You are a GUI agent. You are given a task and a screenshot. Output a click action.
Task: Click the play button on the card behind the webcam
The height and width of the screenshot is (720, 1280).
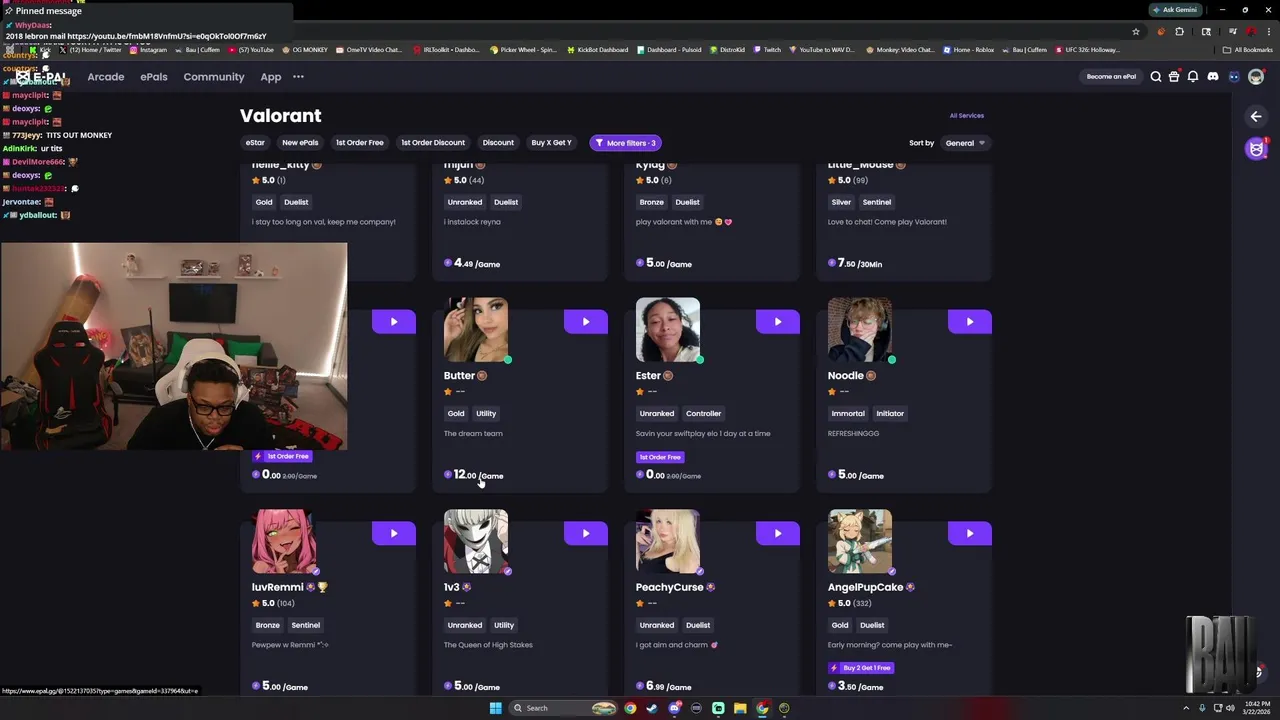click(x=394, y=321)
